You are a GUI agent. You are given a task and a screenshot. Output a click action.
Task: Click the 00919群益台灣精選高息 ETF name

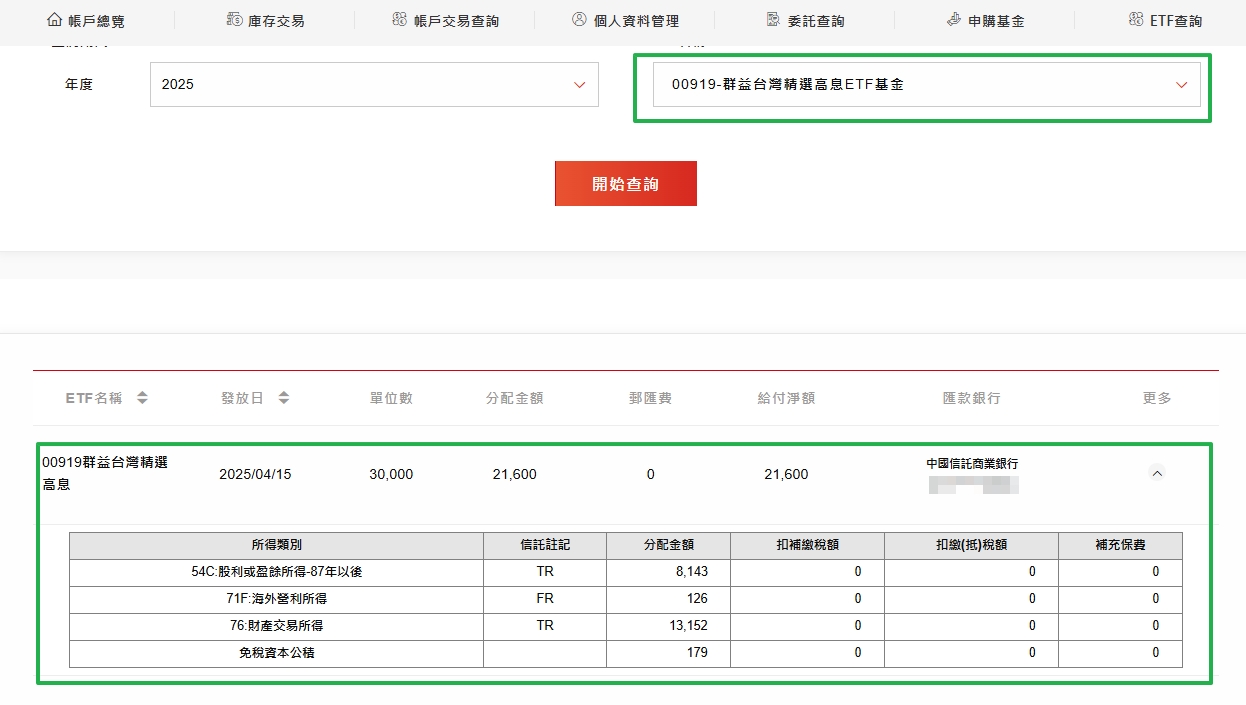click(x=104, y=473)
